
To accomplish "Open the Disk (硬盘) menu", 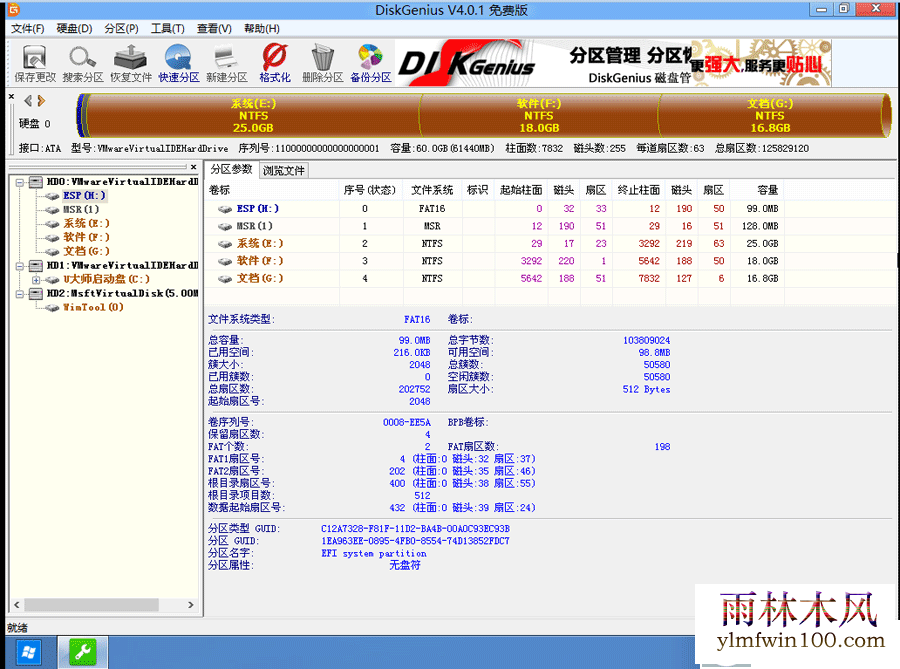I will 74,29.
